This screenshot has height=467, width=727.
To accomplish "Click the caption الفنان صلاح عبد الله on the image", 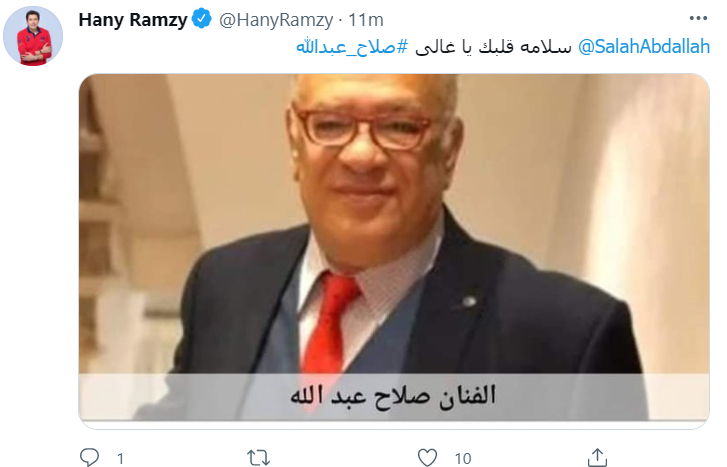I will click(393, 397).
